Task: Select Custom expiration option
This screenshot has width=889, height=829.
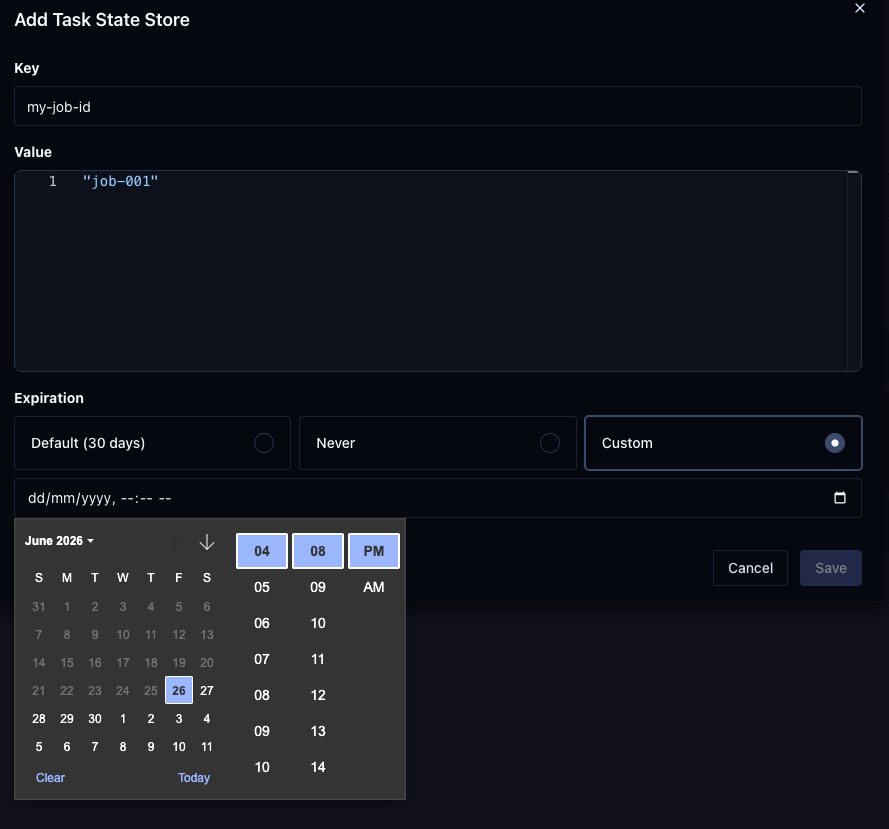Action: click(x=723, y=443)
